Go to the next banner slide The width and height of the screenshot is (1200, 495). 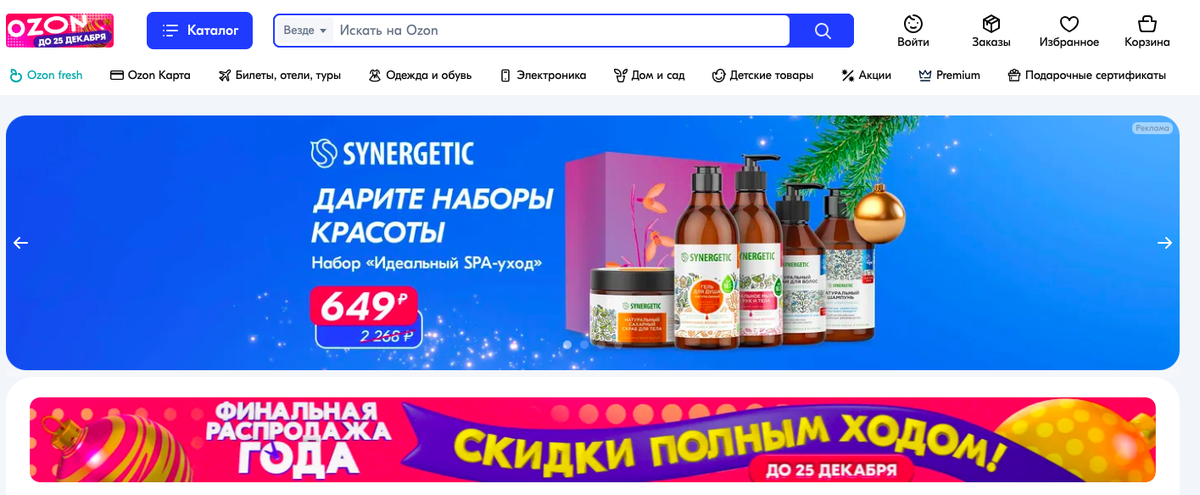[x=1165, y=243]
